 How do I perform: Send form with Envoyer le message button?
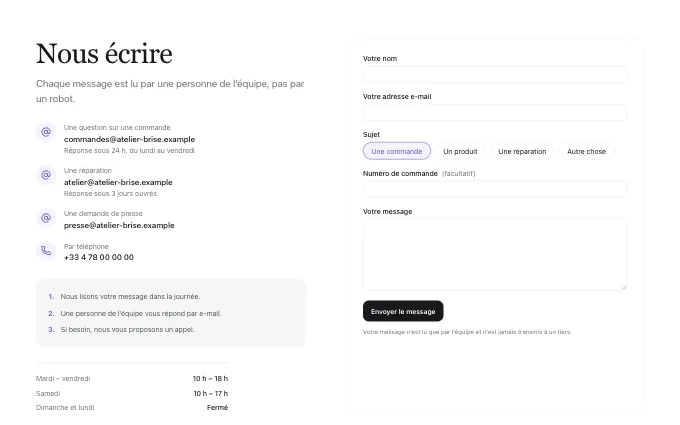click(403, 311)
